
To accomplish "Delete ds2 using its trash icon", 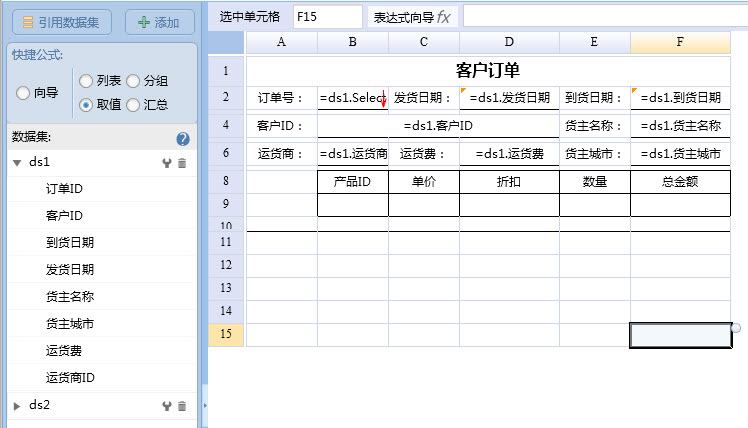I will [x=182, y=406].
